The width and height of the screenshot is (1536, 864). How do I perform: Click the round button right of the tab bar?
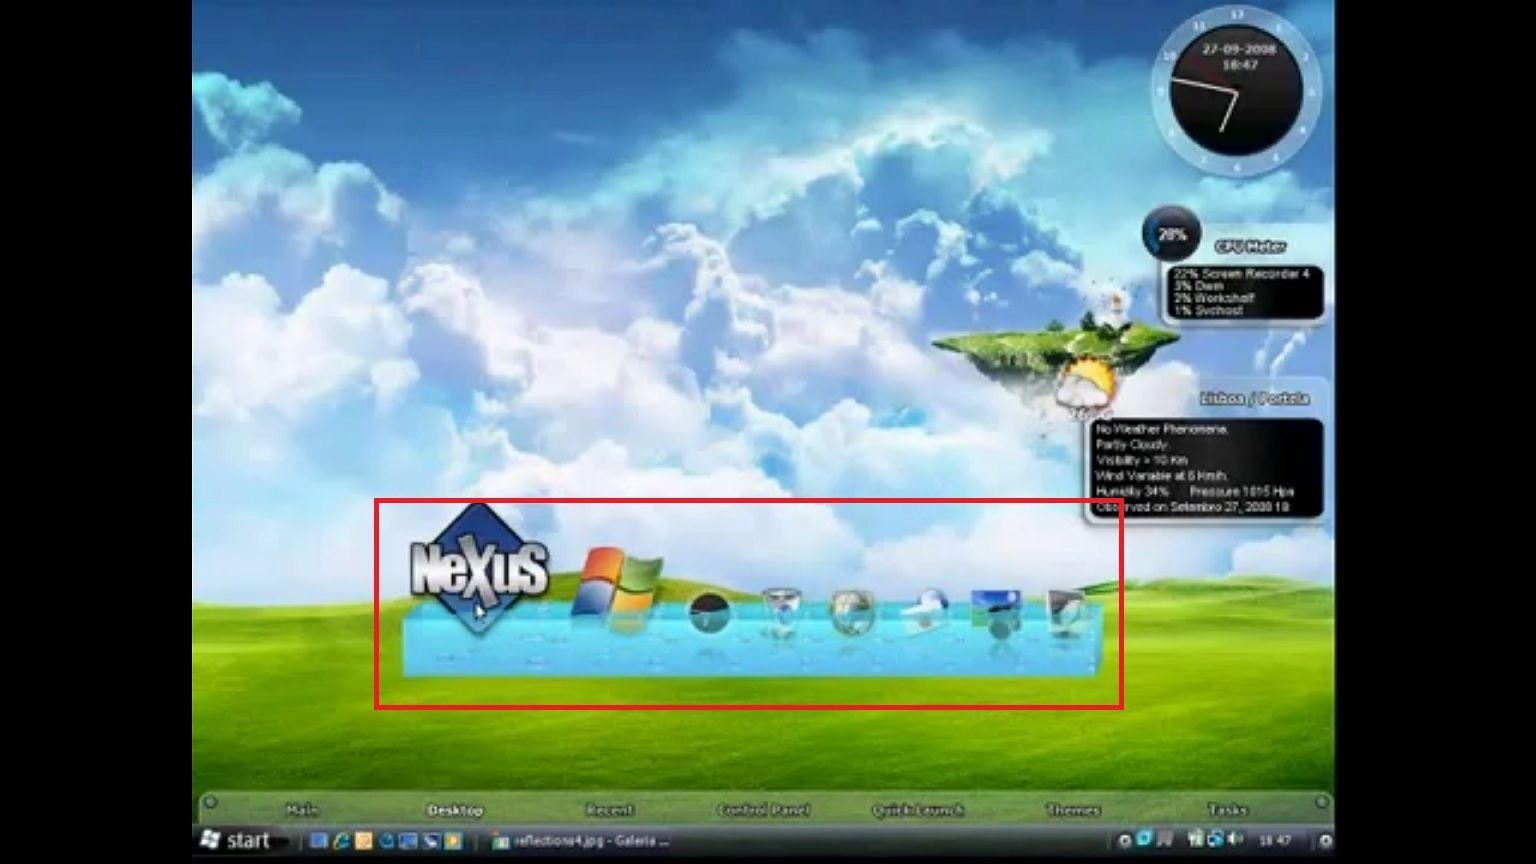coord(1321,802)
